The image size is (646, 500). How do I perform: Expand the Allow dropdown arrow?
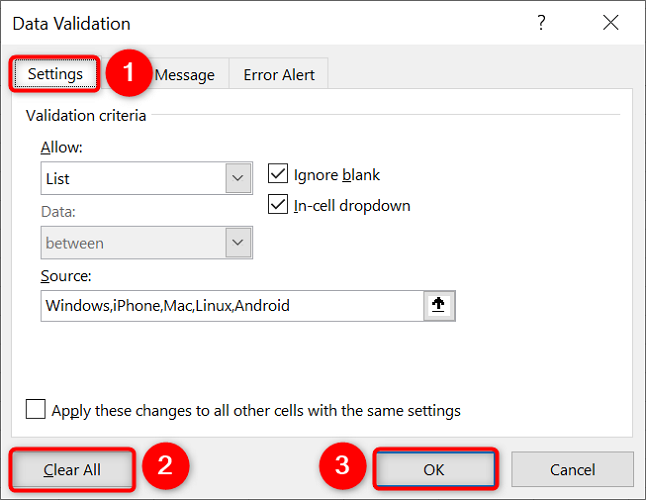(x=238, y=179)
